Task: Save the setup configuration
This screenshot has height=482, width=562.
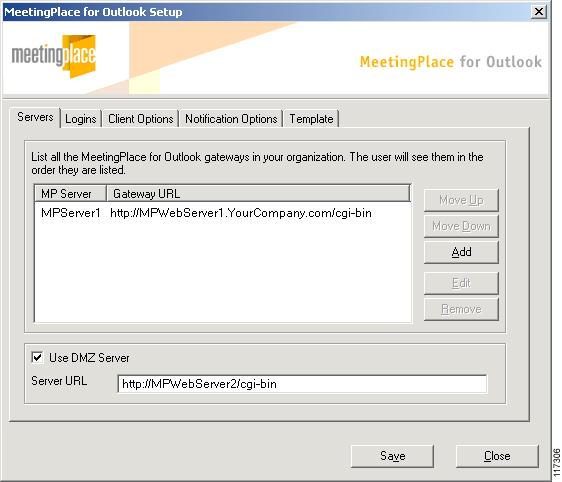Action: (x=392, y=456)
